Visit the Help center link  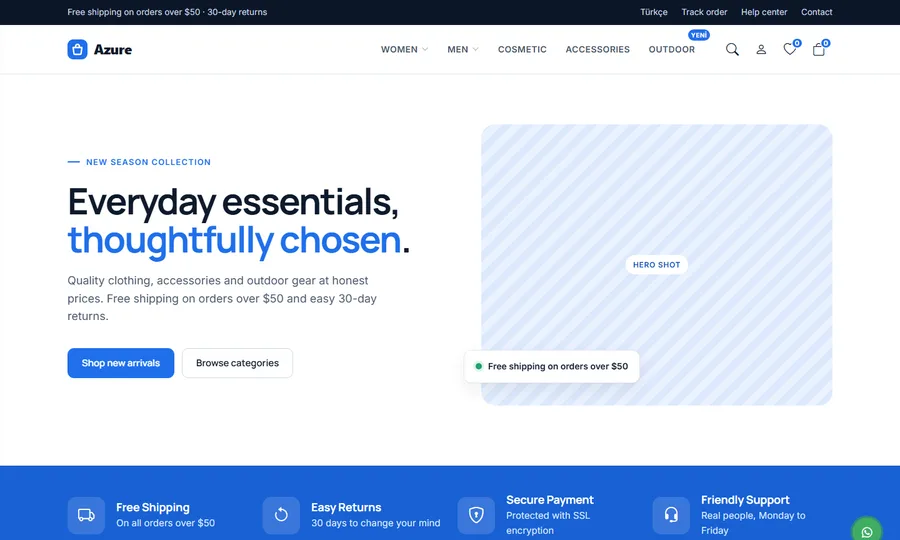pos(764,12)
